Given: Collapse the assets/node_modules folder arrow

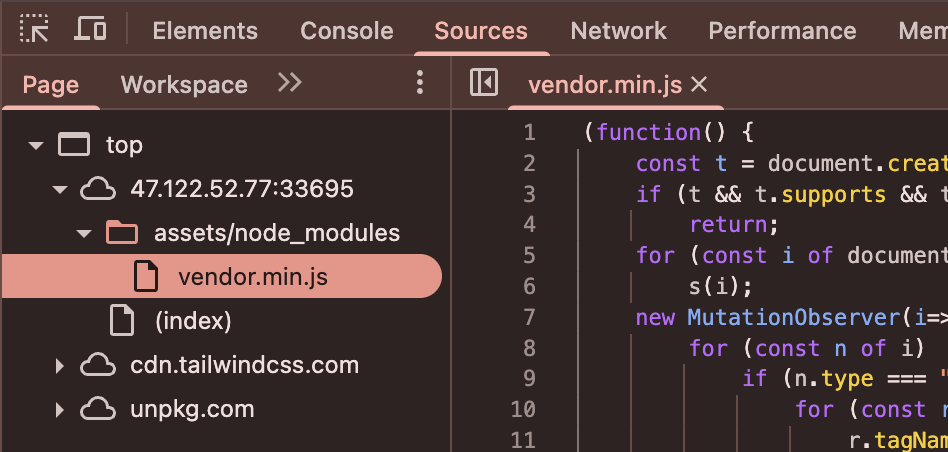Looking at the screenshot, I should [84, 234].
